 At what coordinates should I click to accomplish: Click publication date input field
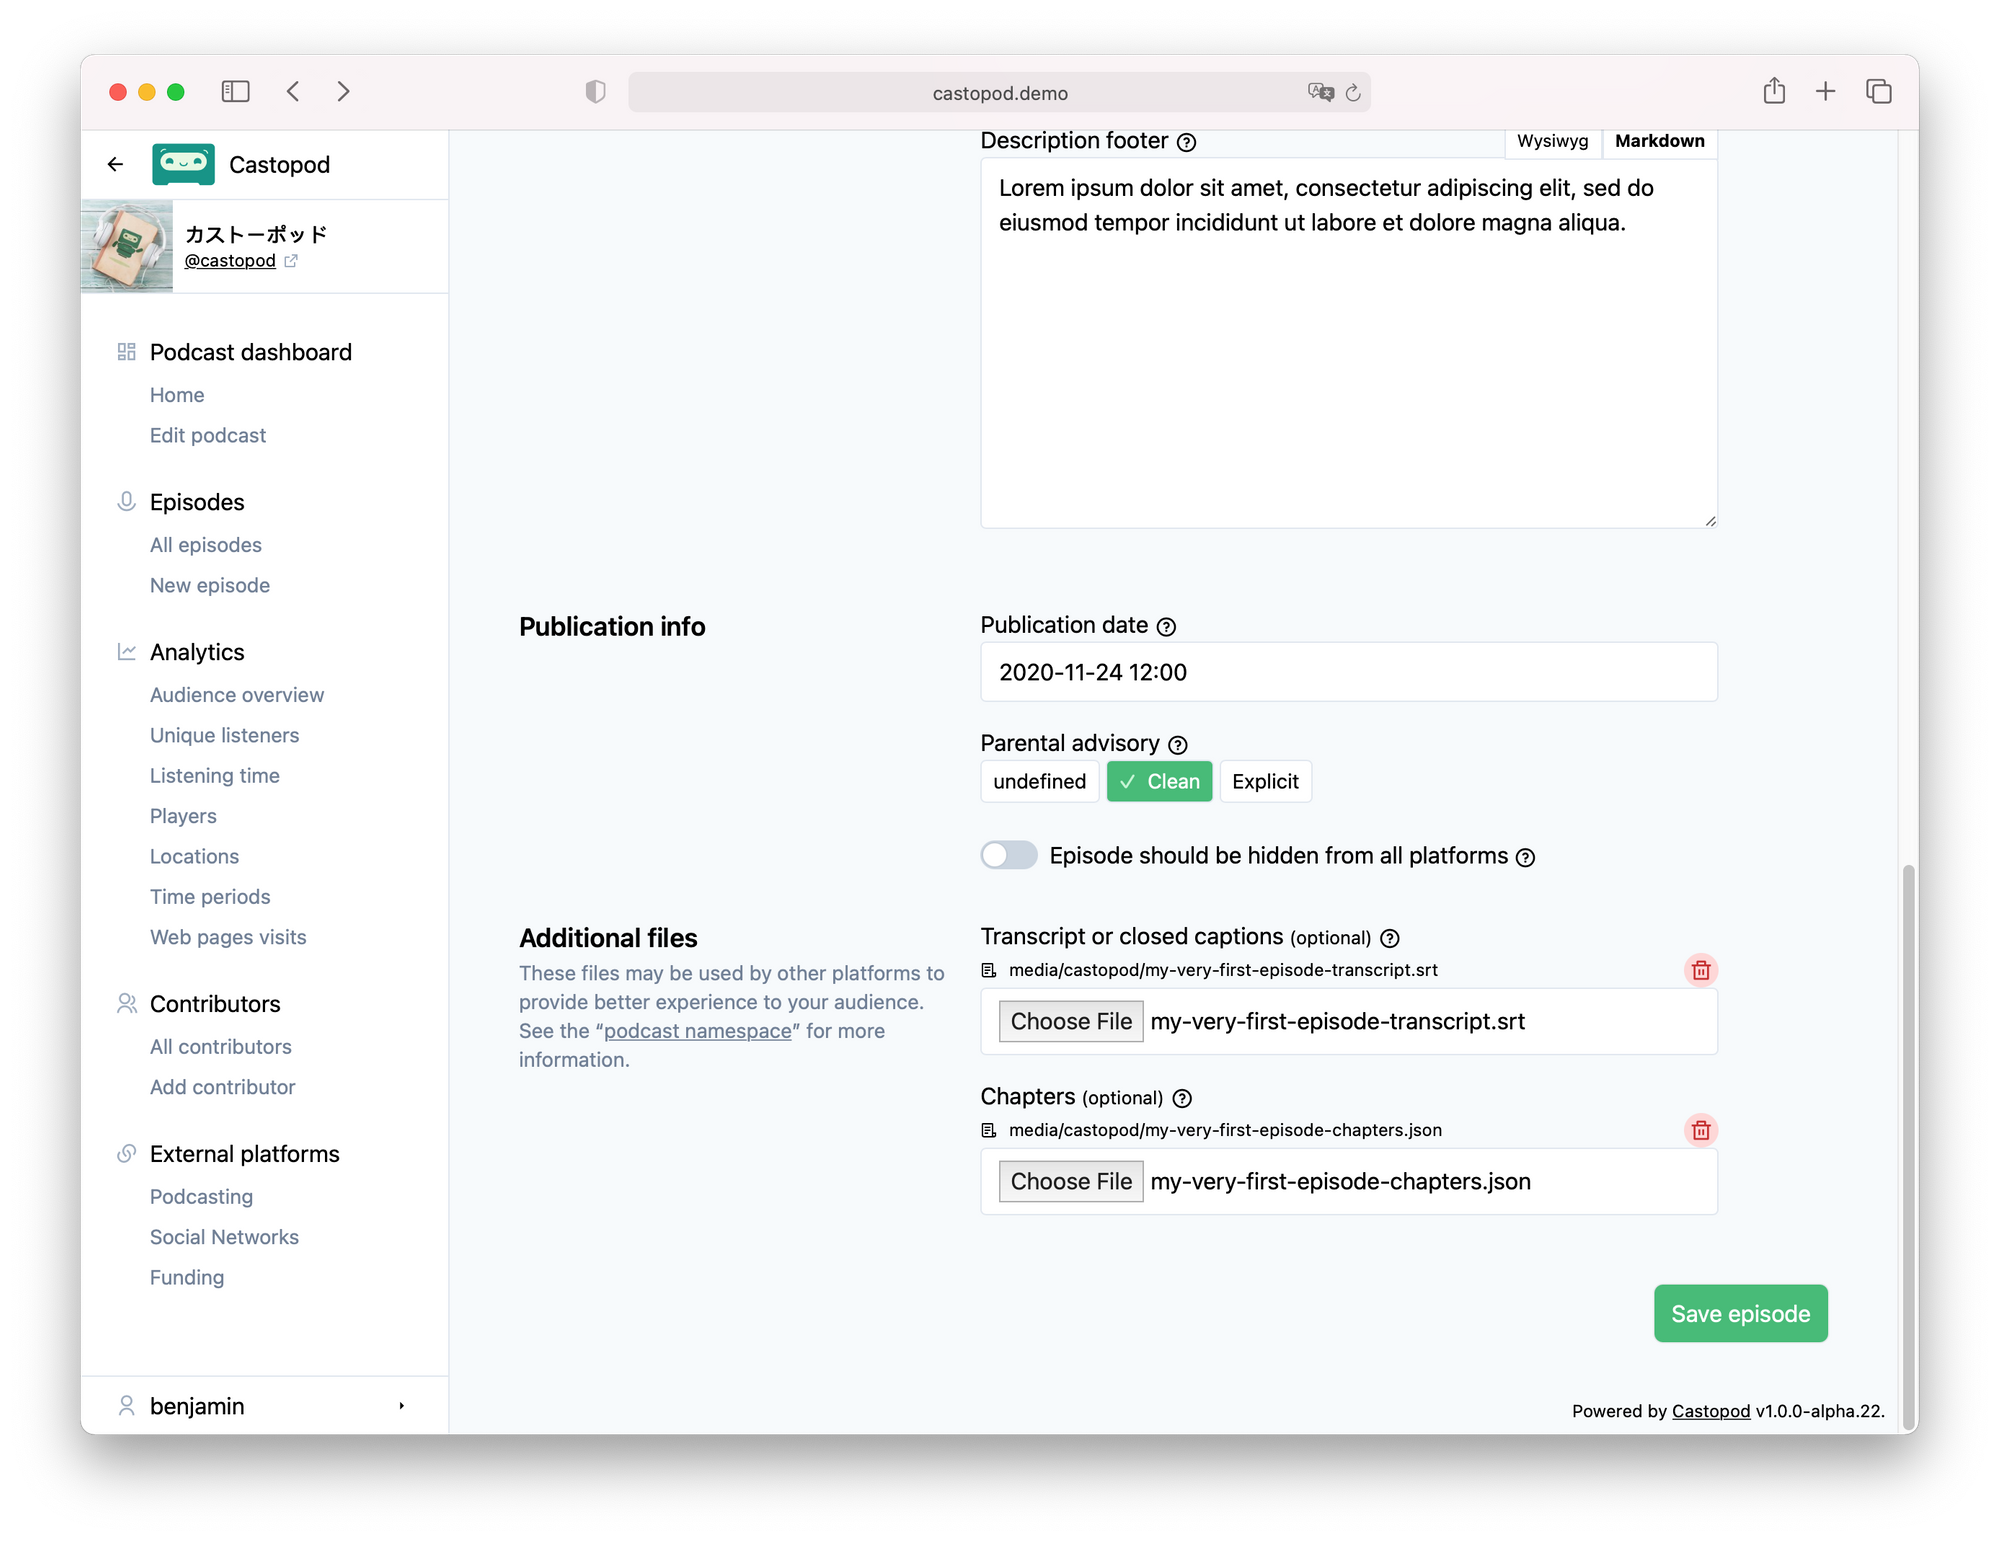pyautogui.click(x=1350, y=670)
